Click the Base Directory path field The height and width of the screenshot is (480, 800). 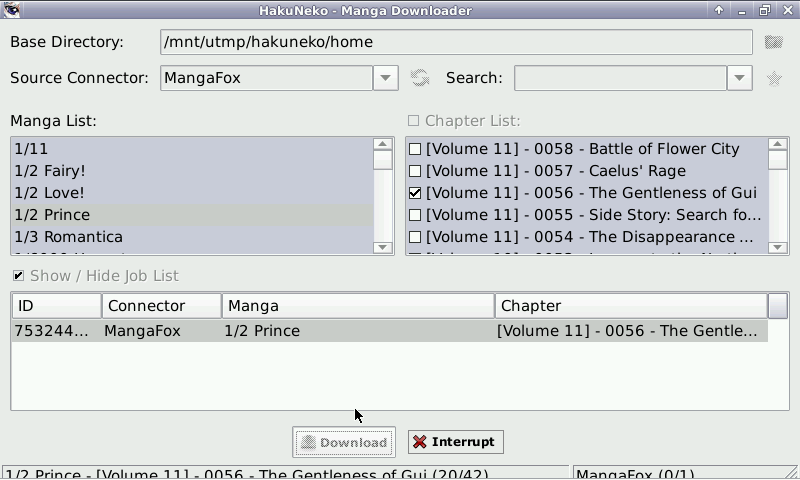pyautogui.click(x=456, y=42)
